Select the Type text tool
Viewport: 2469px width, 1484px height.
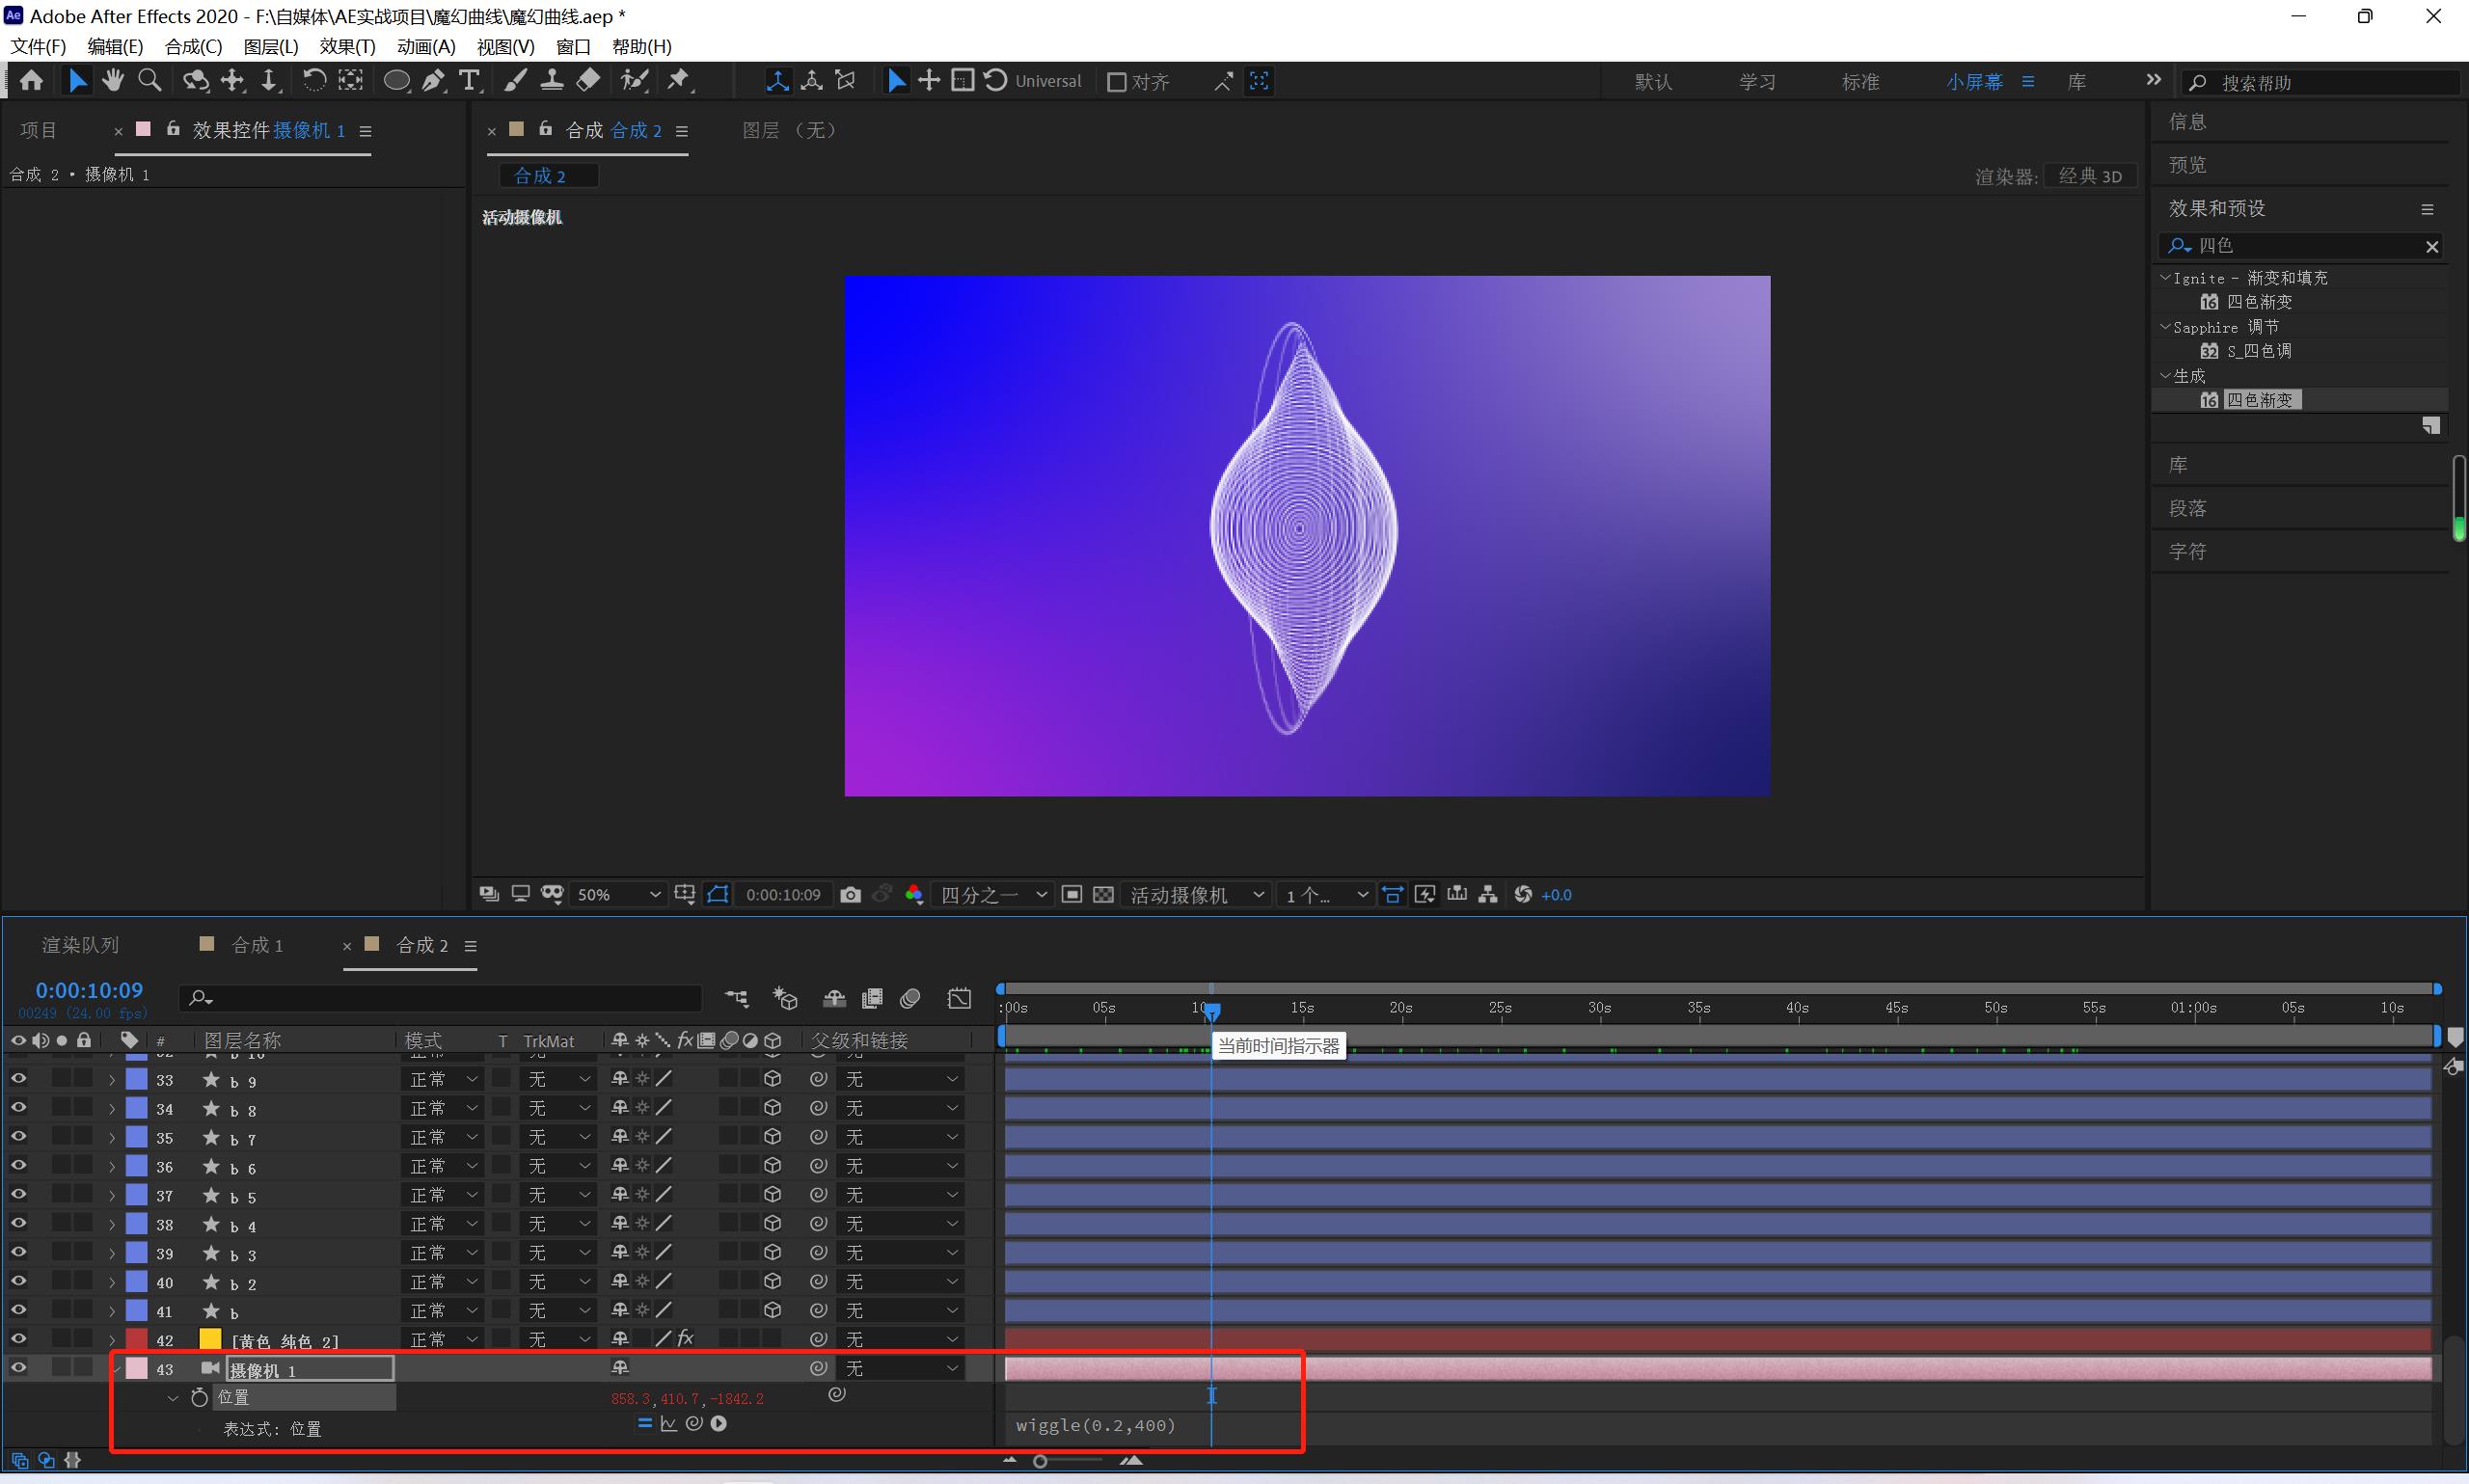[469, 81]
